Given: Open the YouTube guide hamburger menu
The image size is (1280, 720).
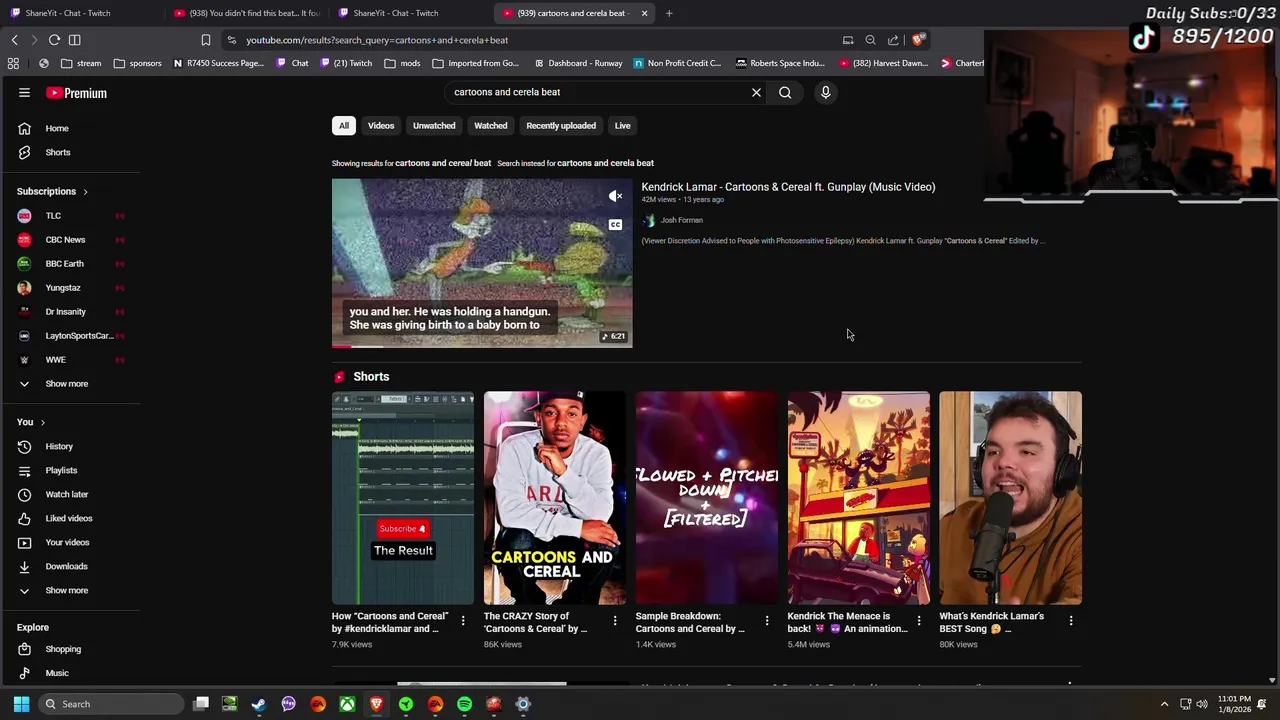Looking at the screenshot, I should [24, 93].
